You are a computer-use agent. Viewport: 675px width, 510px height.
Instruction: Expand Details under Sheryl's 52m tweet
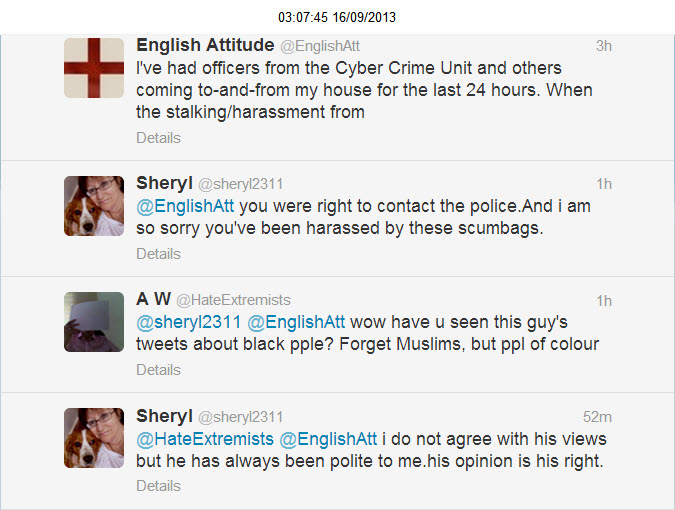click(x=159, y=486)
